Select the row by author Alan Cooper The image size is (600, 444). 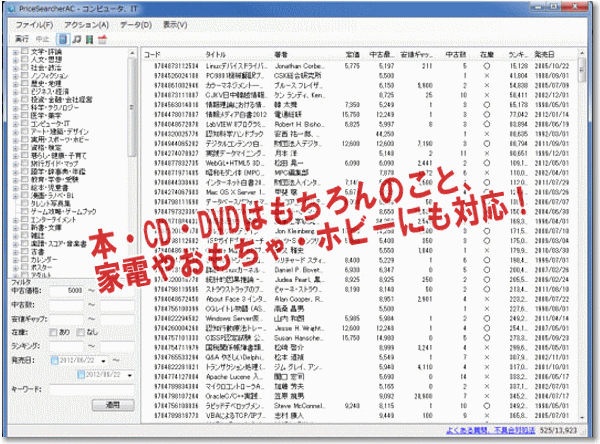(x=361, y=299)
